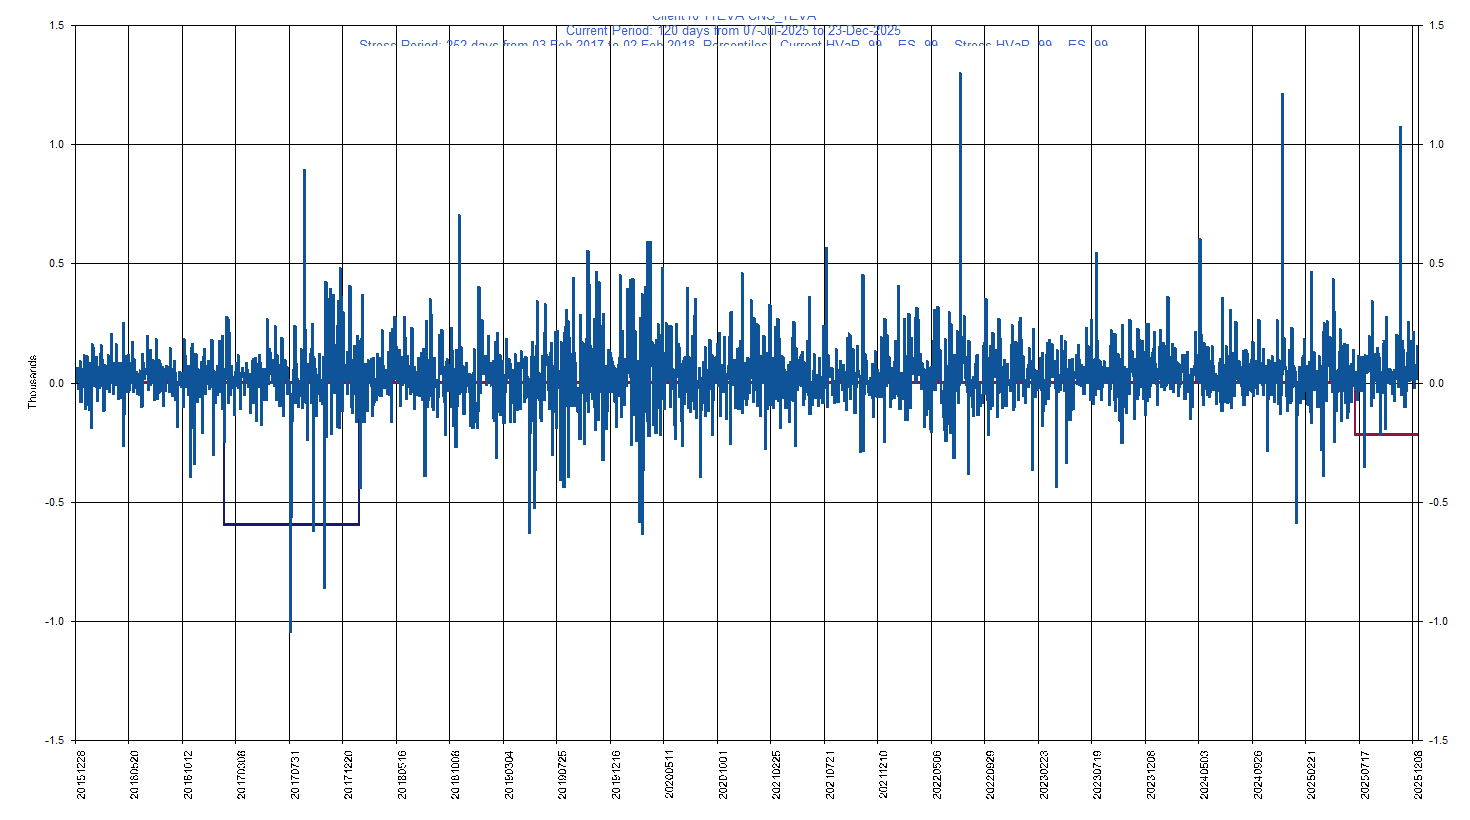Select the 20220929 date axis label
Viewport: 1470px width, 820px height.
coord(991,776)
